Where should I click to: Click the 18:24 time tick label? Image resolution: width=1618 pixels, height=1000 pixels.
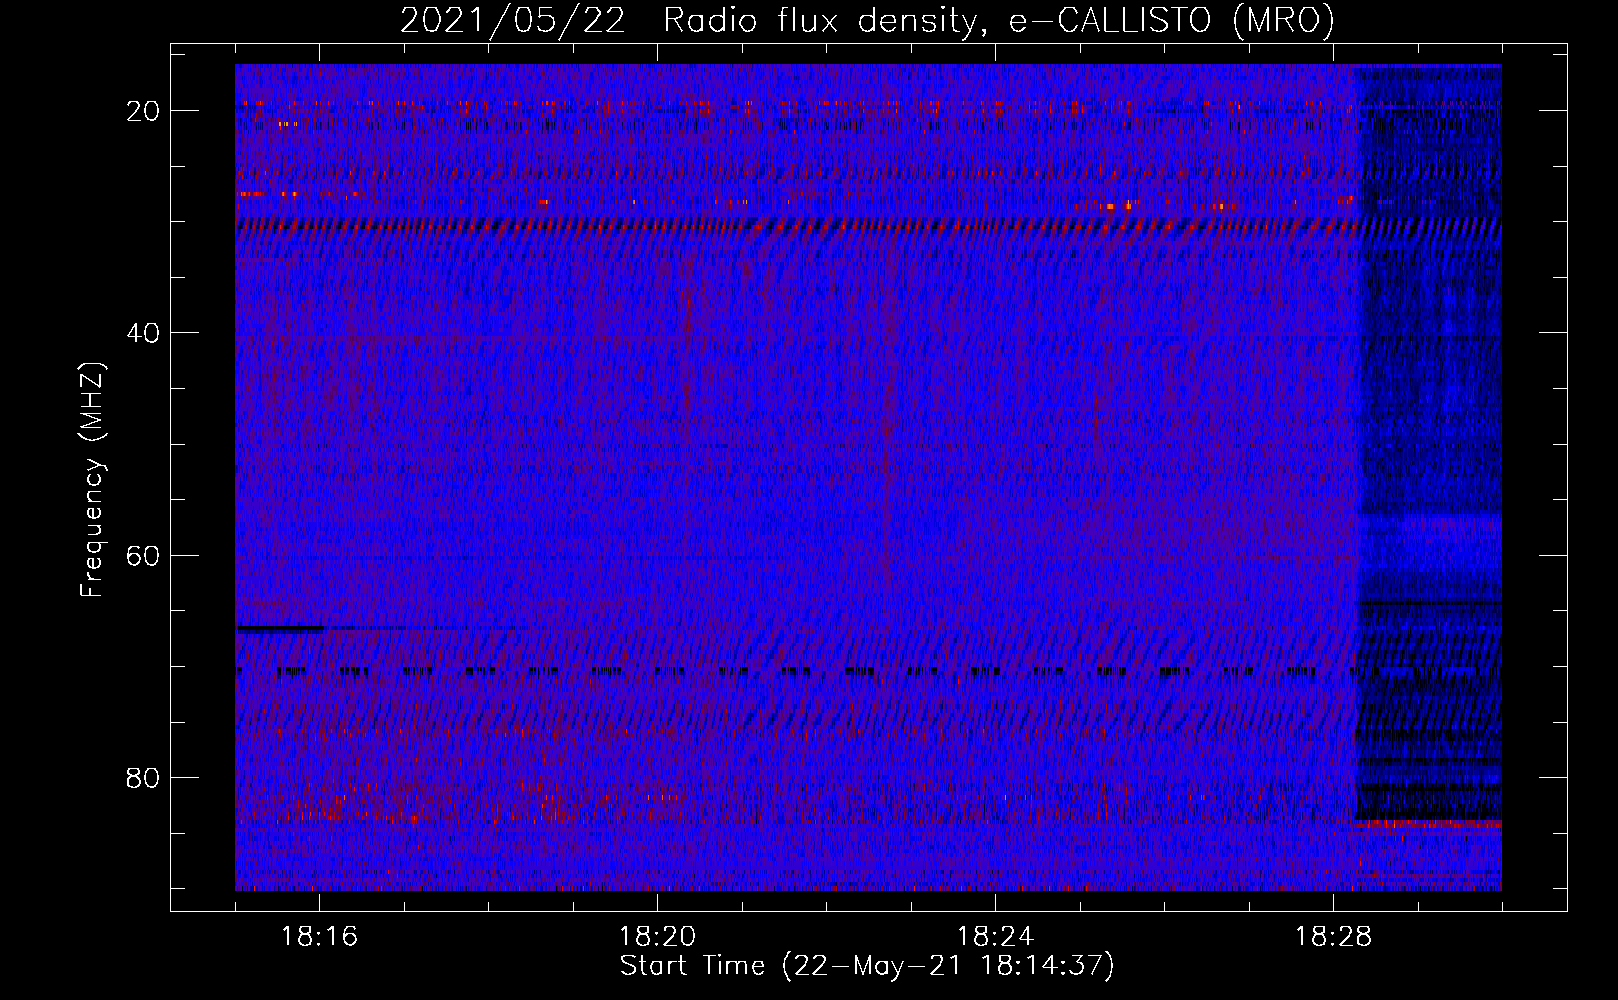995,937
